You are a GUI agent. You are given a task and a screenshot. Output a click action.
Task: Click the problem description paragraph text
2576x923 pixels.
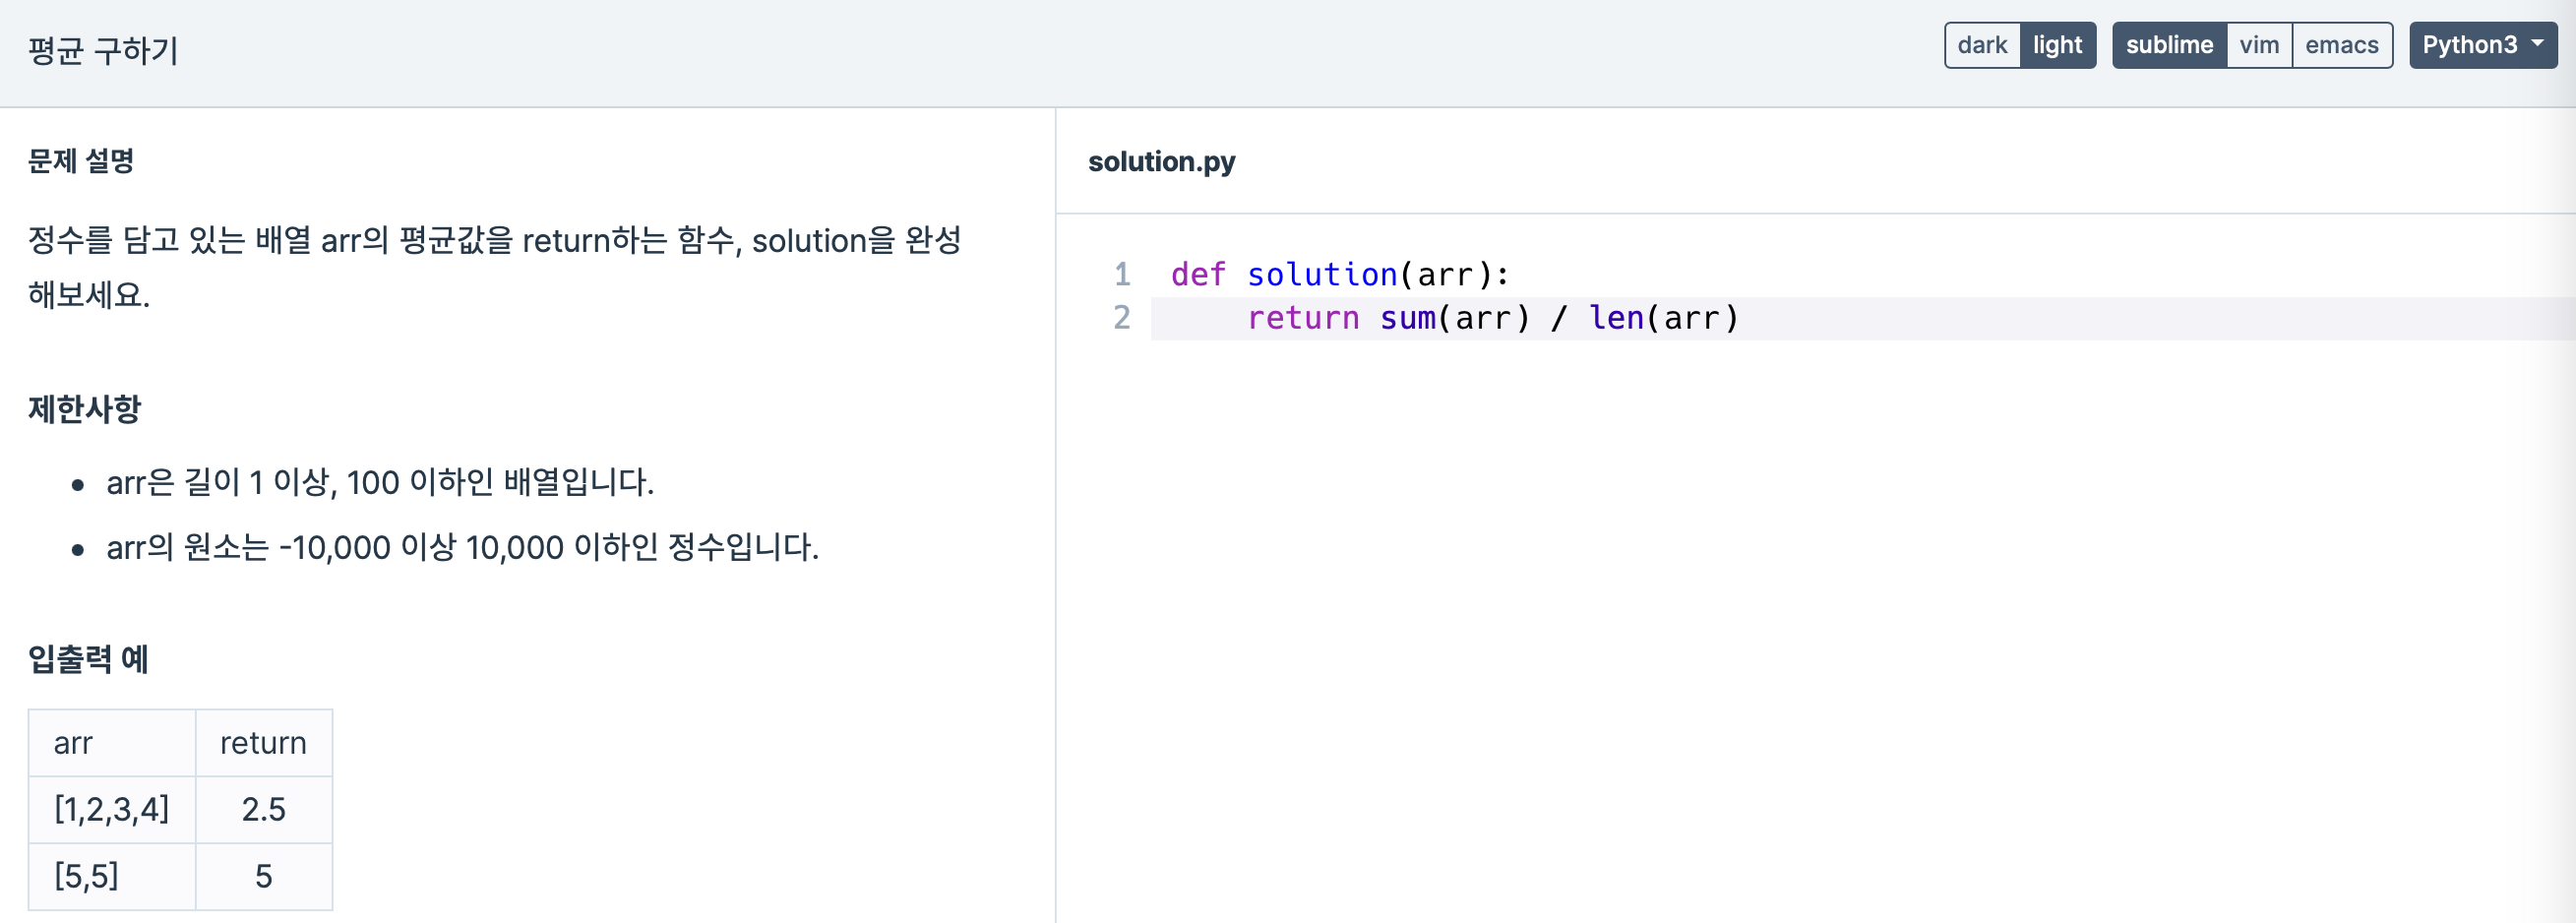[495, 267]
